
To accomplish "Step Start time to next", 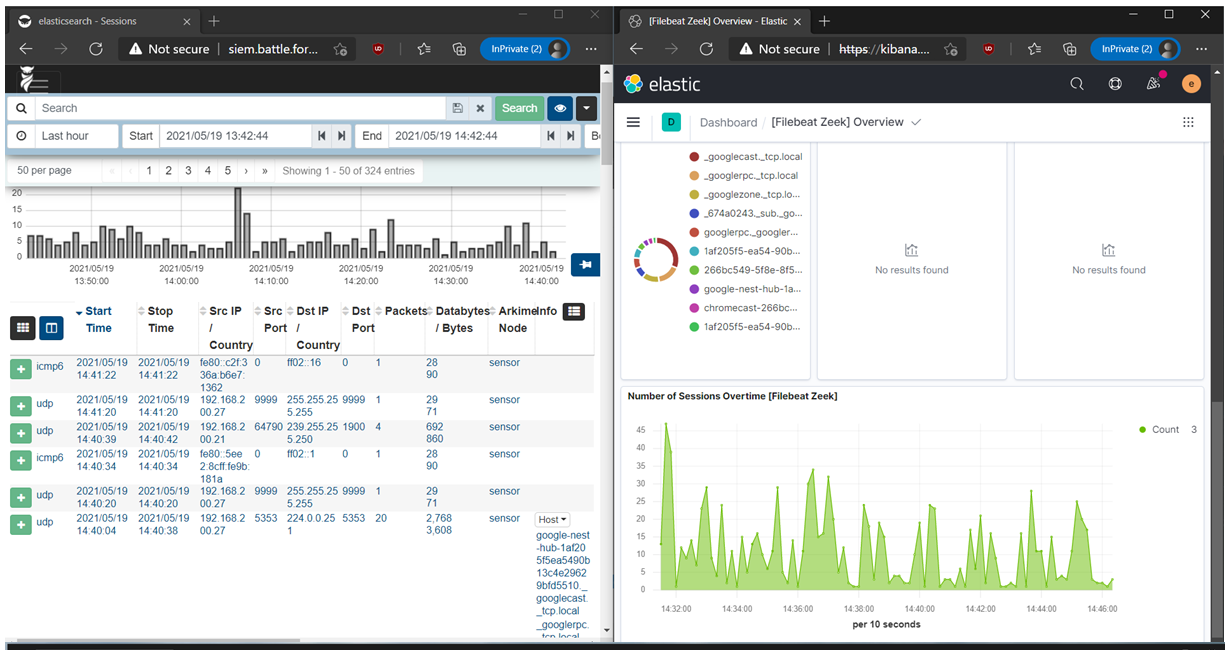I will tap(341, 136).
